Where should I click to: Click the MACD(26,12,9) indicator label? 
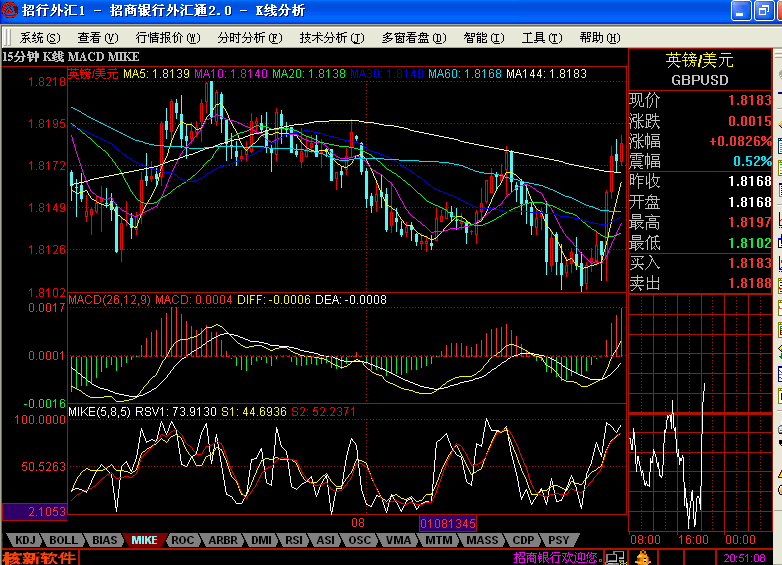coord(109,300)
